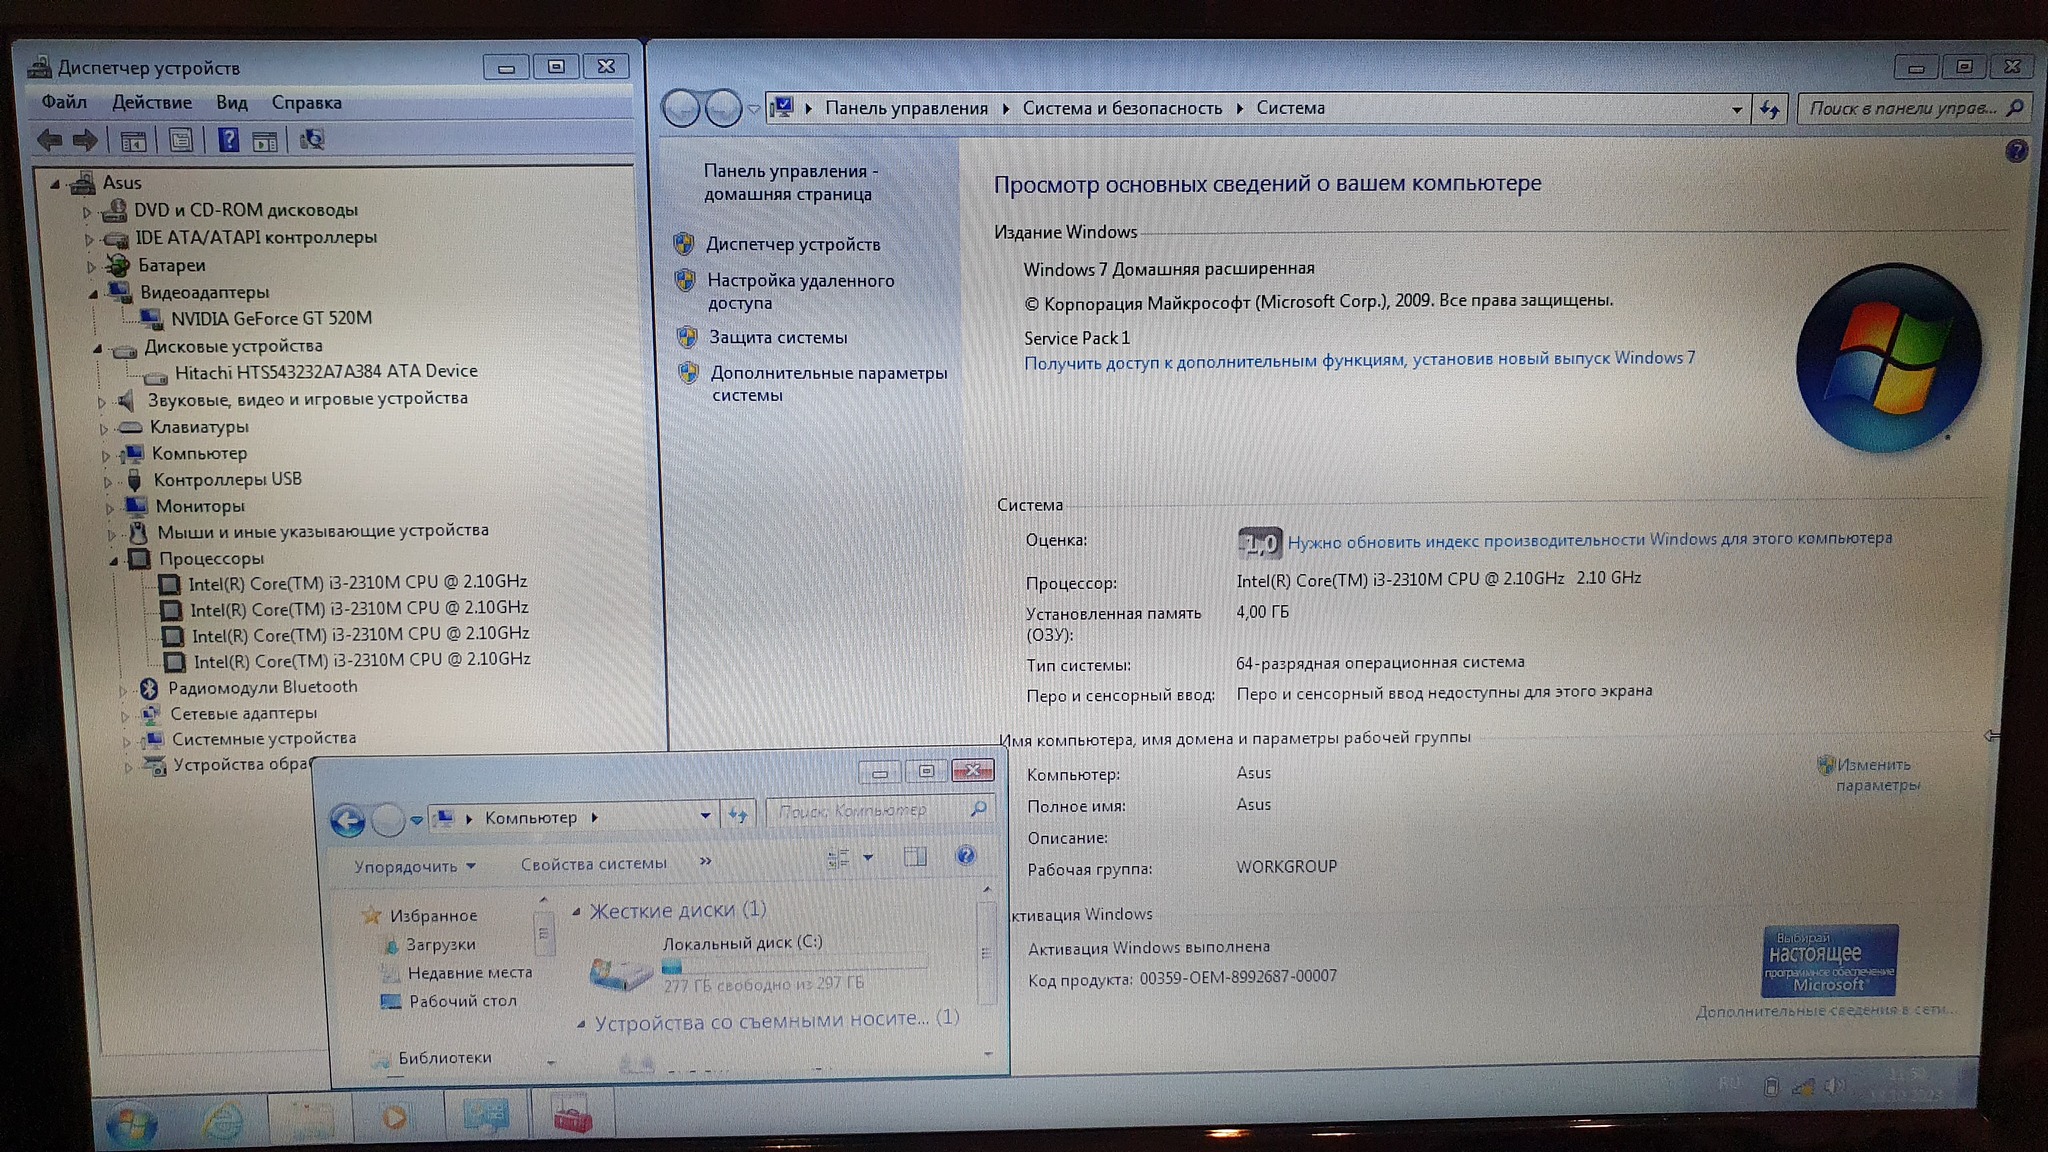Open Internet Explorer from the taskbar
Image resolution: width=2048 pixels, height=1152 pixels.
point(222,1120)
